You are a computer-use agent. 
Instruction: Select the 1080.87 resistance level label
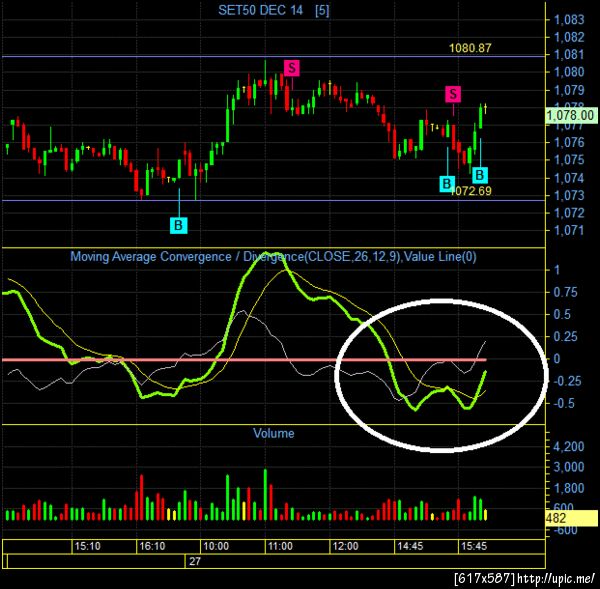[470, 48]
